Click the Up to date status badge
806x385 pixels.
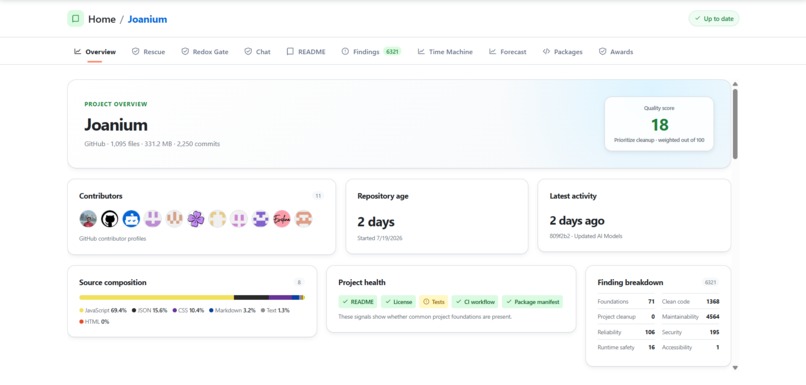tap(713, 19)
